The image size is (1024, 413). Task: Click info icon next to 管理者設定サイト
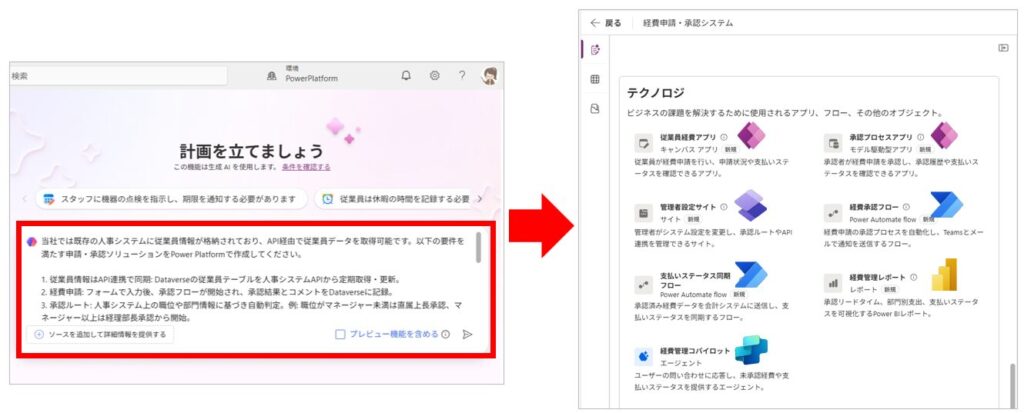pyautogui.click(x=724, y=207)
